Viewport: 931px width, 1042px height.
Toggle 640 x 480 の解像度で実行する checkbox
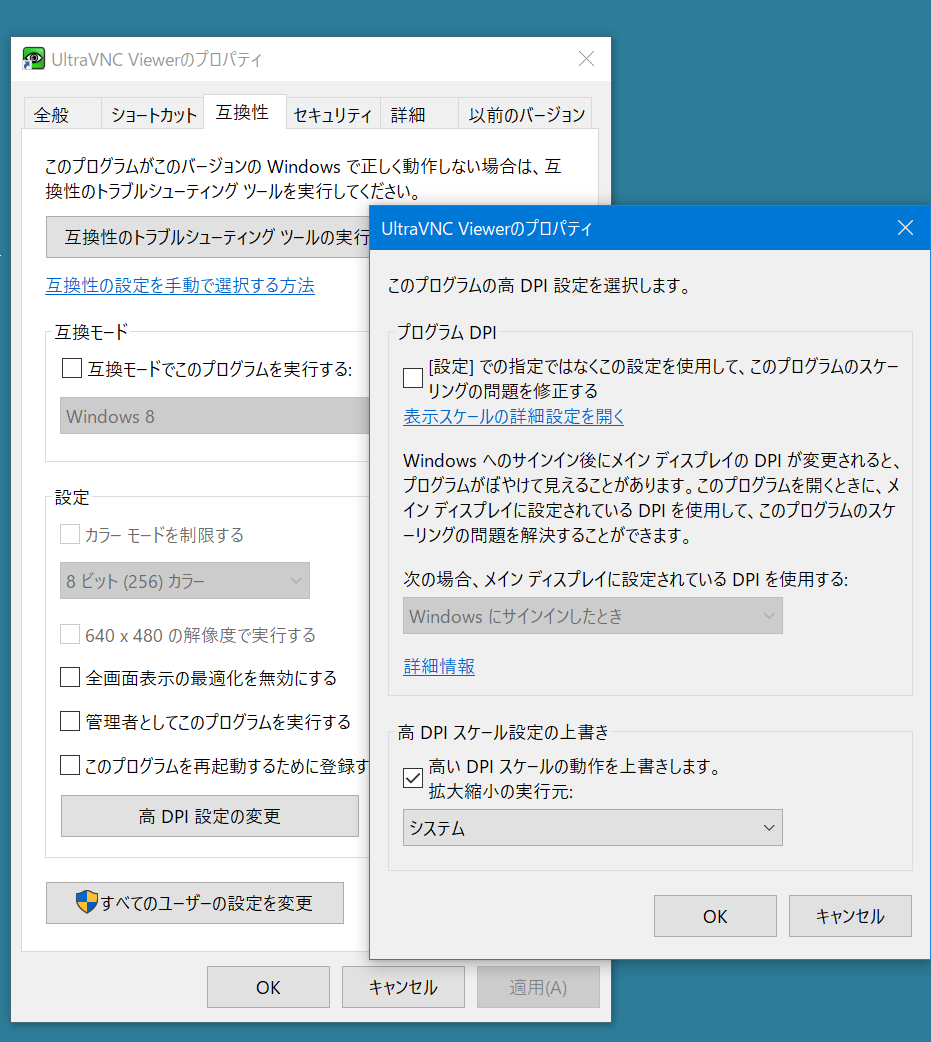click(70, 635)
